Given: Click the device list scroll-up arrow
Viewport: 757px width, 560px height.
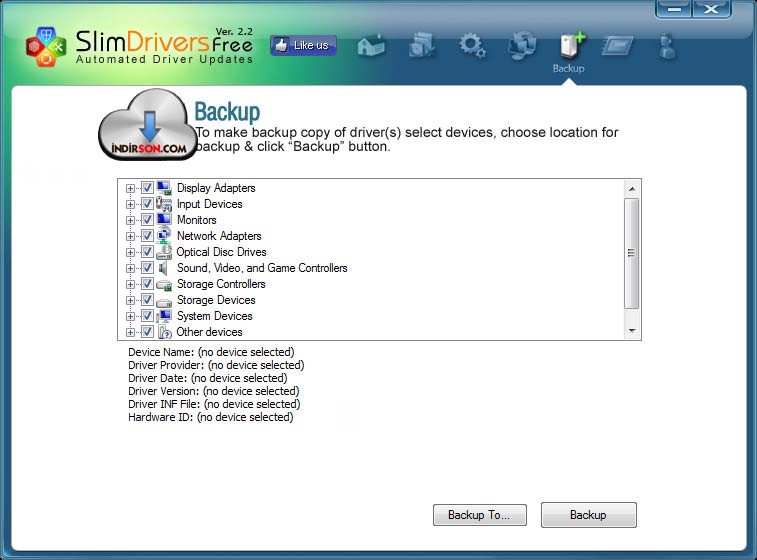Looking at the screenshot, I should (632, 189).
